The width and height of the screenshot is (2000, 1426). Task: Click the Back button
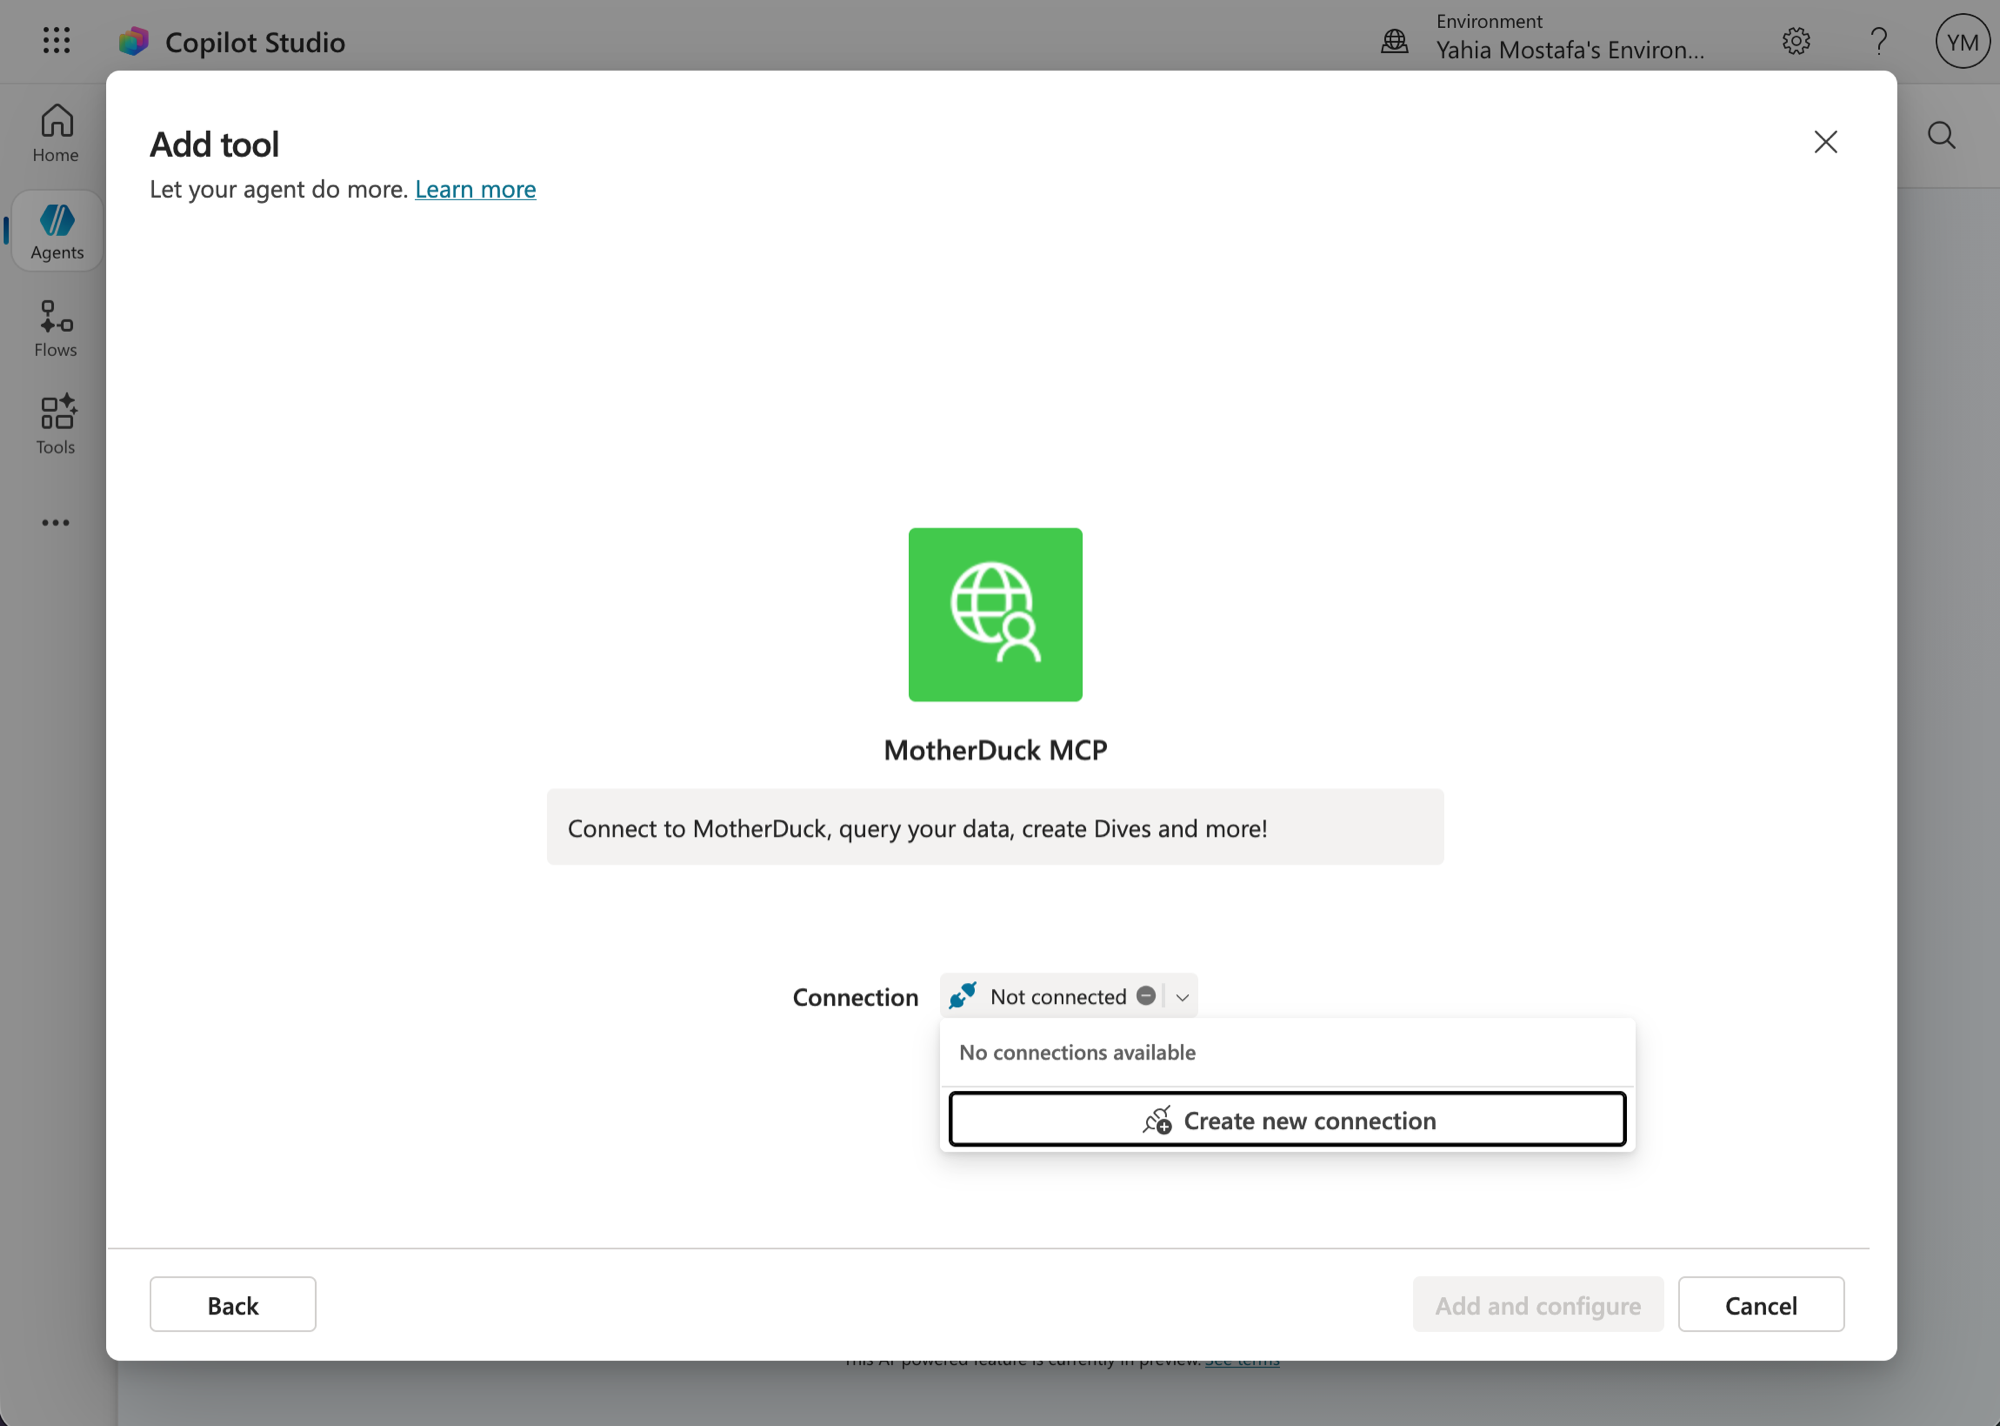coord(233,1304)
